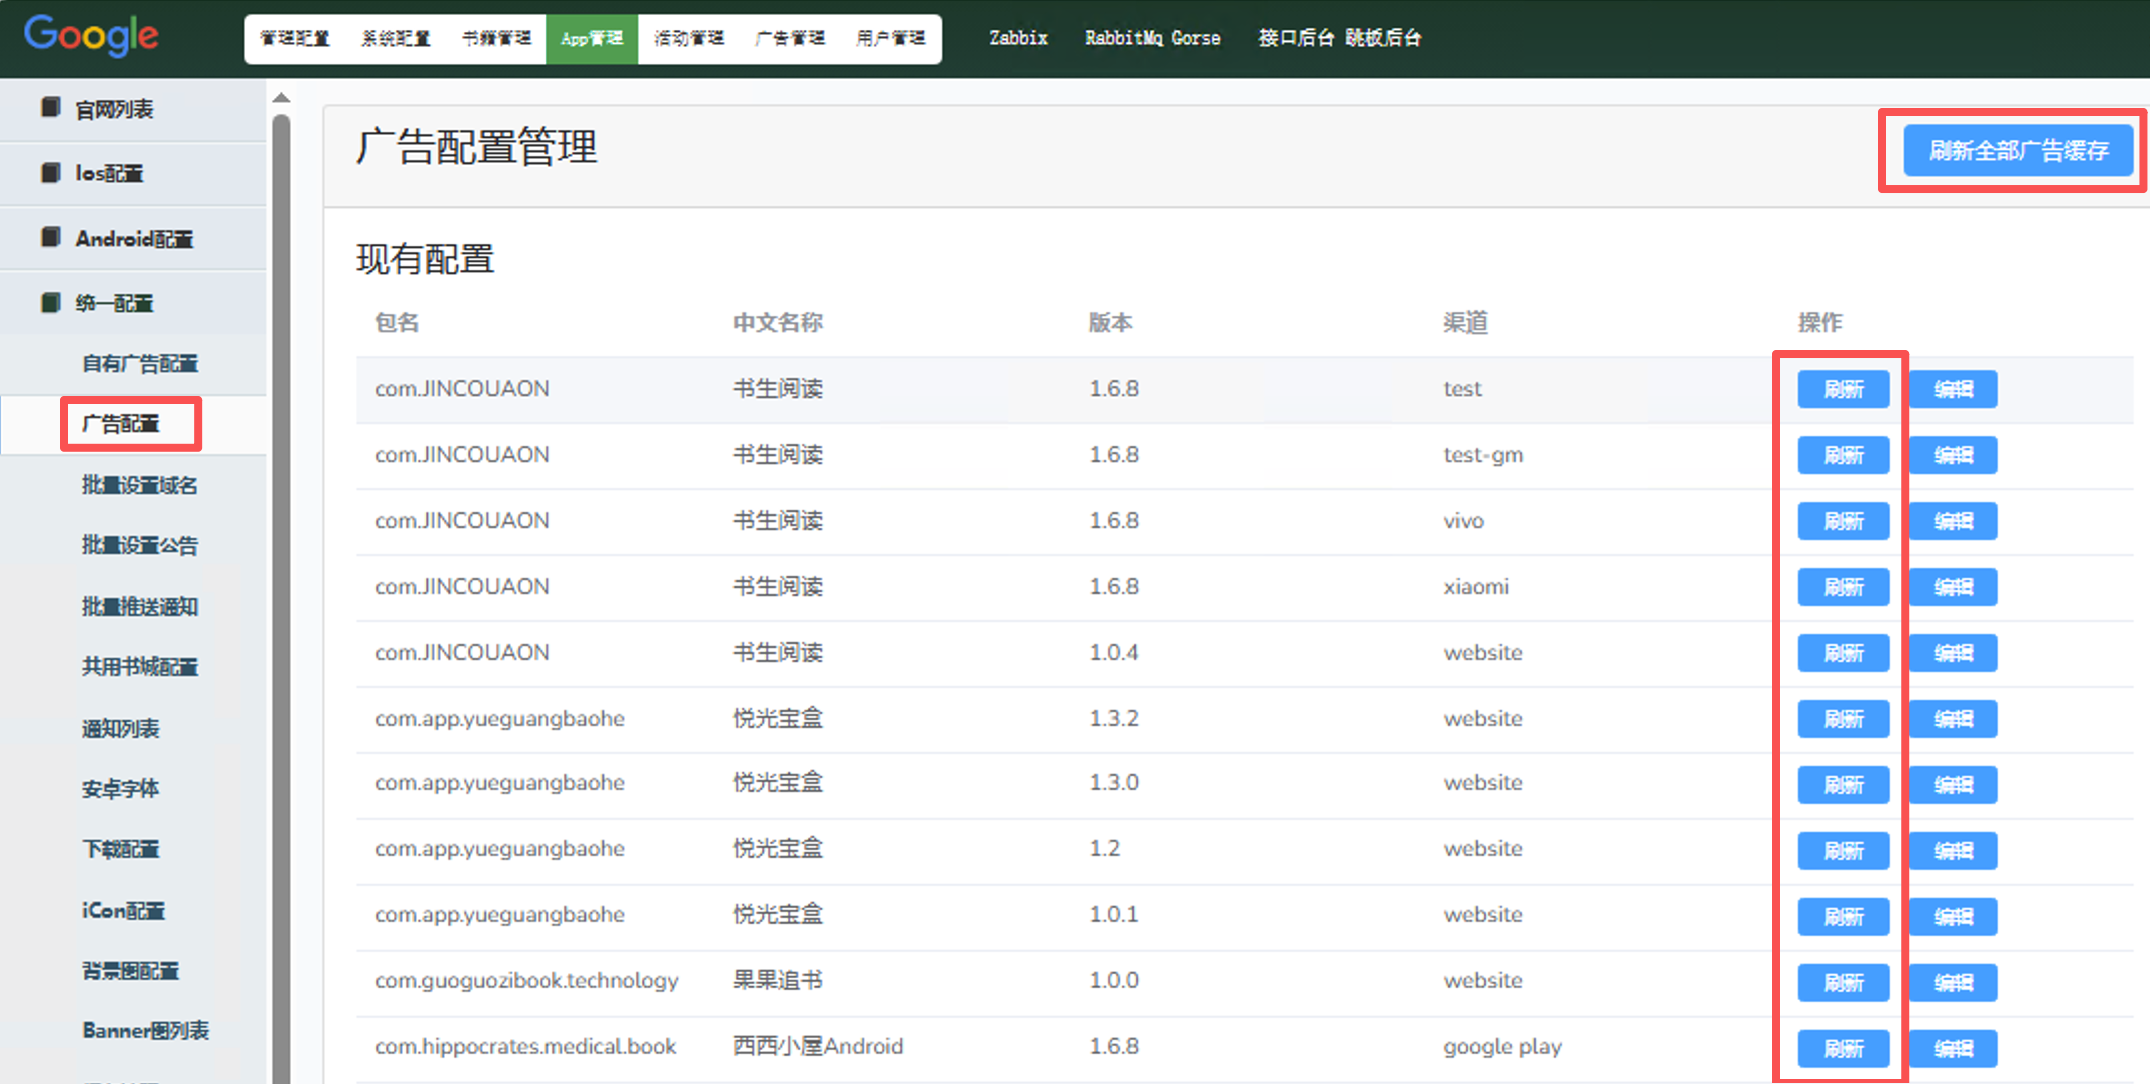Viewport: 2150px width, 1084px height.
Task: Expand the Ios配置 sidebar section
Action: (x=109, y=174)
